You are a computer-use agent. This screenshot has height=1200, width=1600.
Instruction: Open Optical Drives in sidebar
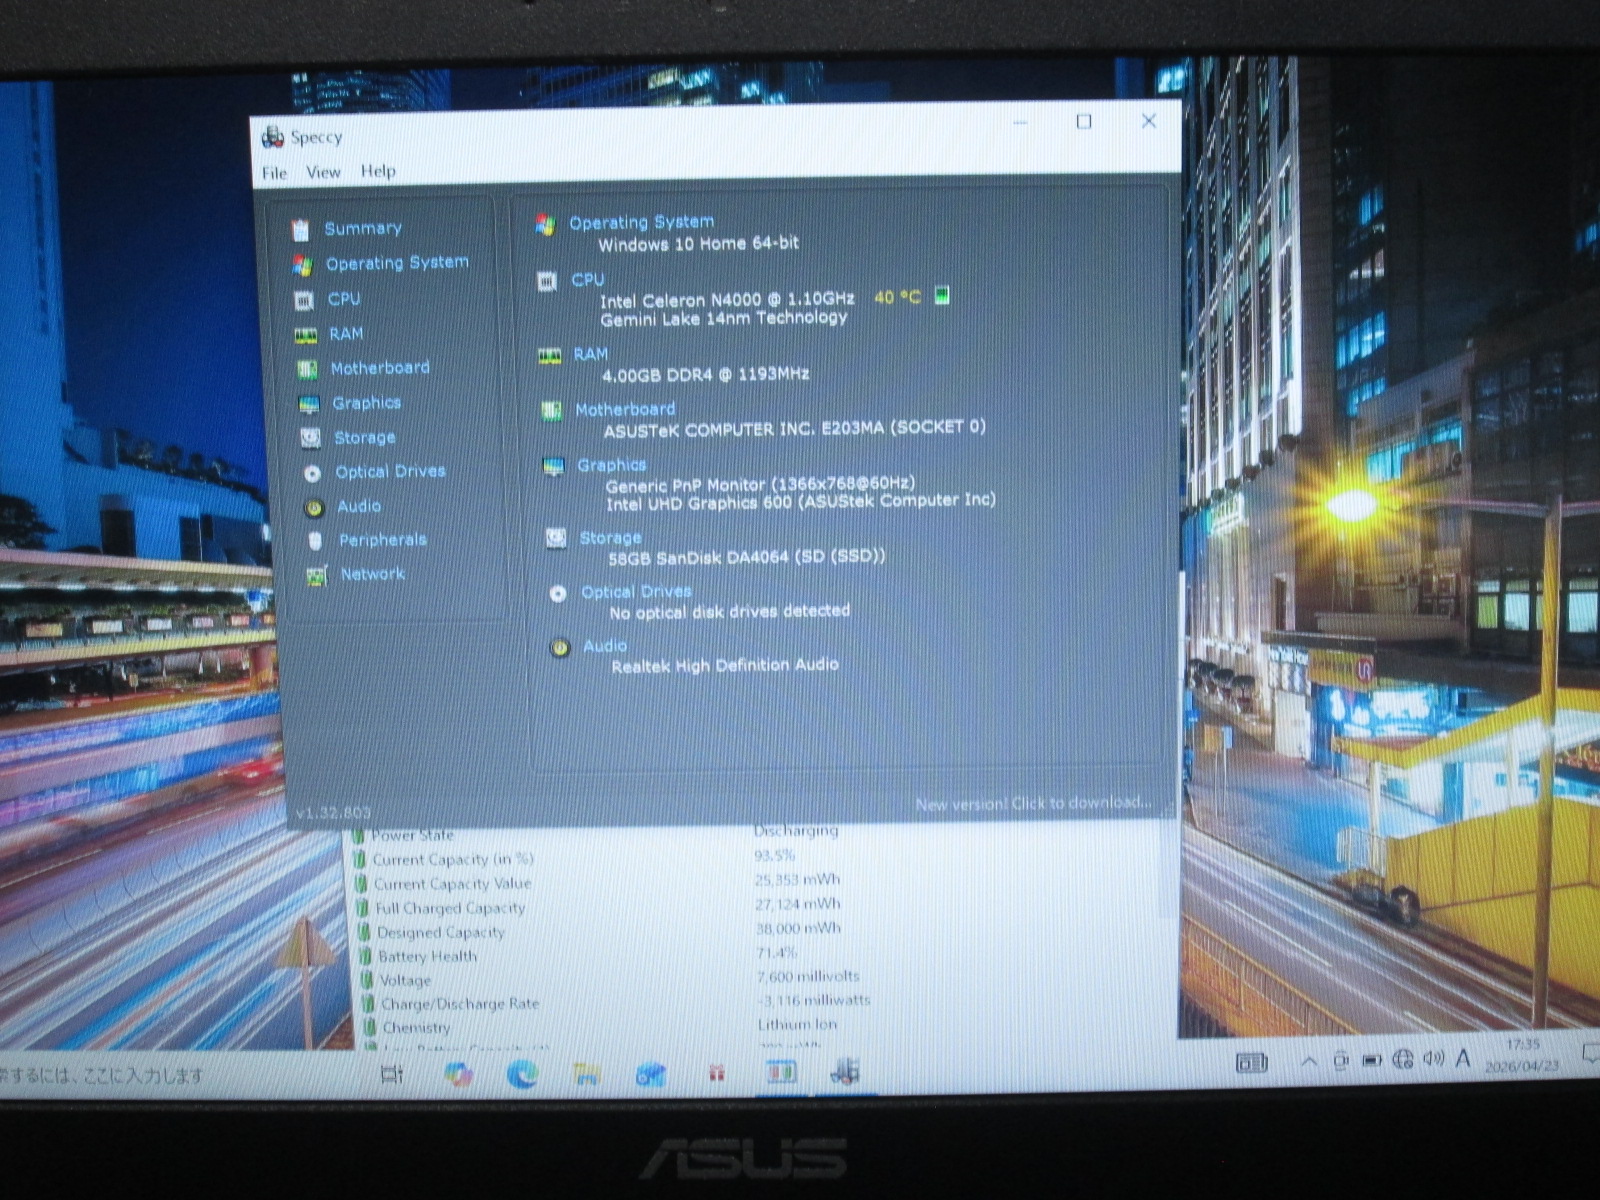390,472
